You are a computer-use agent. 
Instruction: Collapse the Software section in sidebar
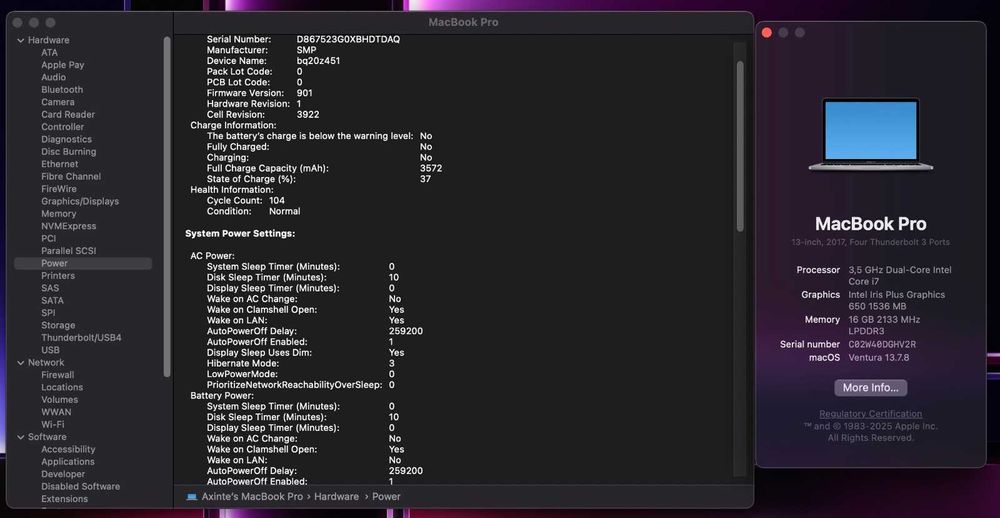coord(21,438)
